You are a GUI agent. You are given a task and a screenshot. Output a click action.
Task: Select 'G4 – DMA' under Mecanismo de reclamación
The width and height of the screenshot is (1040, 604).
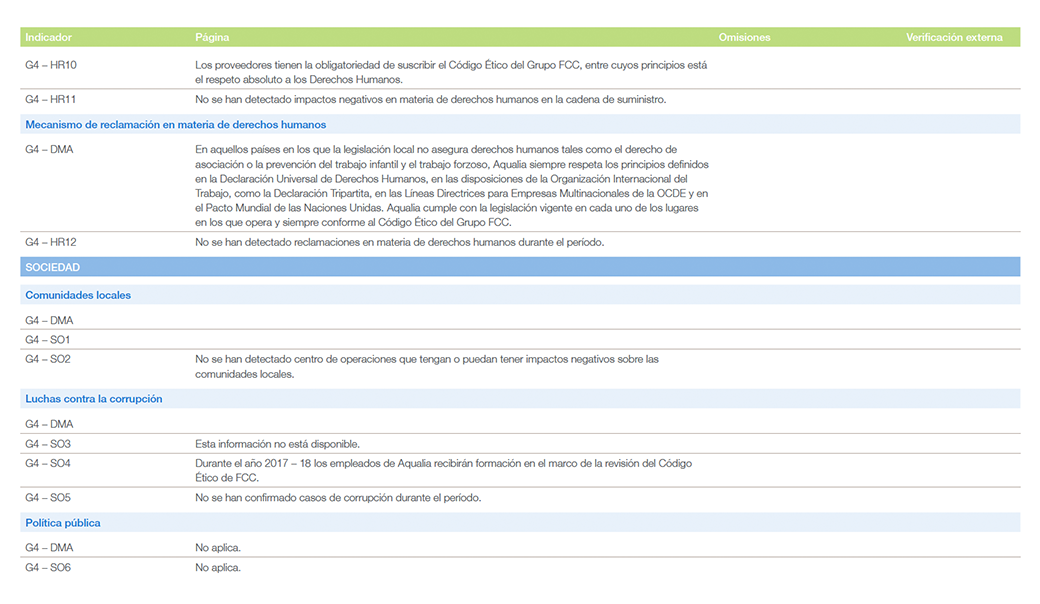tap(49, 150)
